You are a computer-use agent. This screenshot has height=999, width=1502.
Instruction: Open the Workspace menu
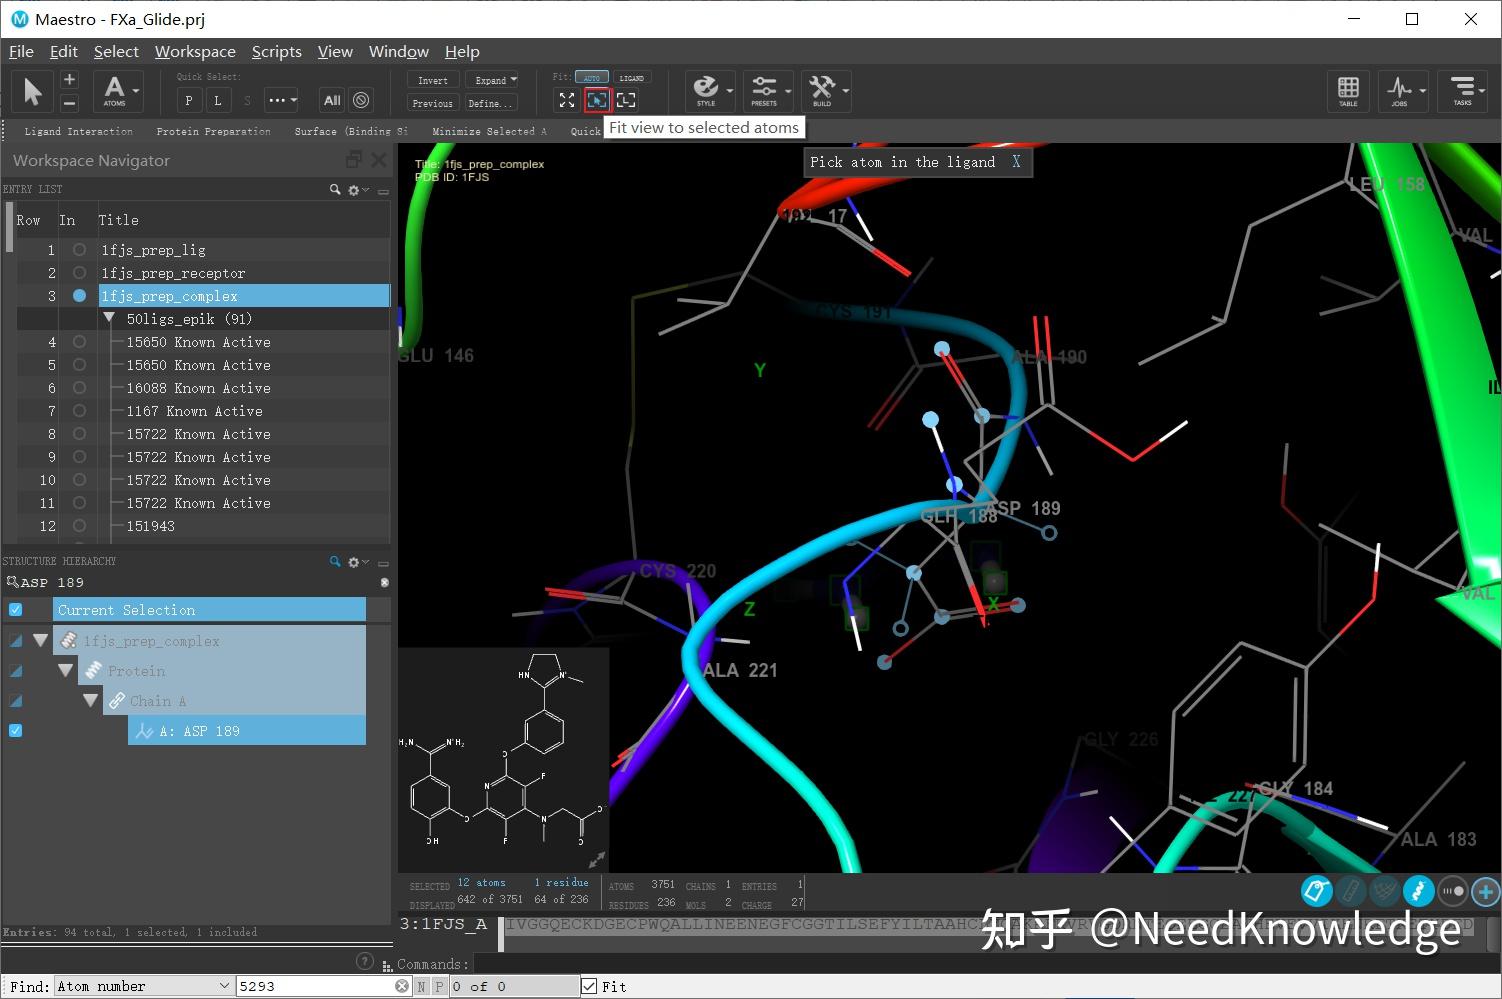195,51
